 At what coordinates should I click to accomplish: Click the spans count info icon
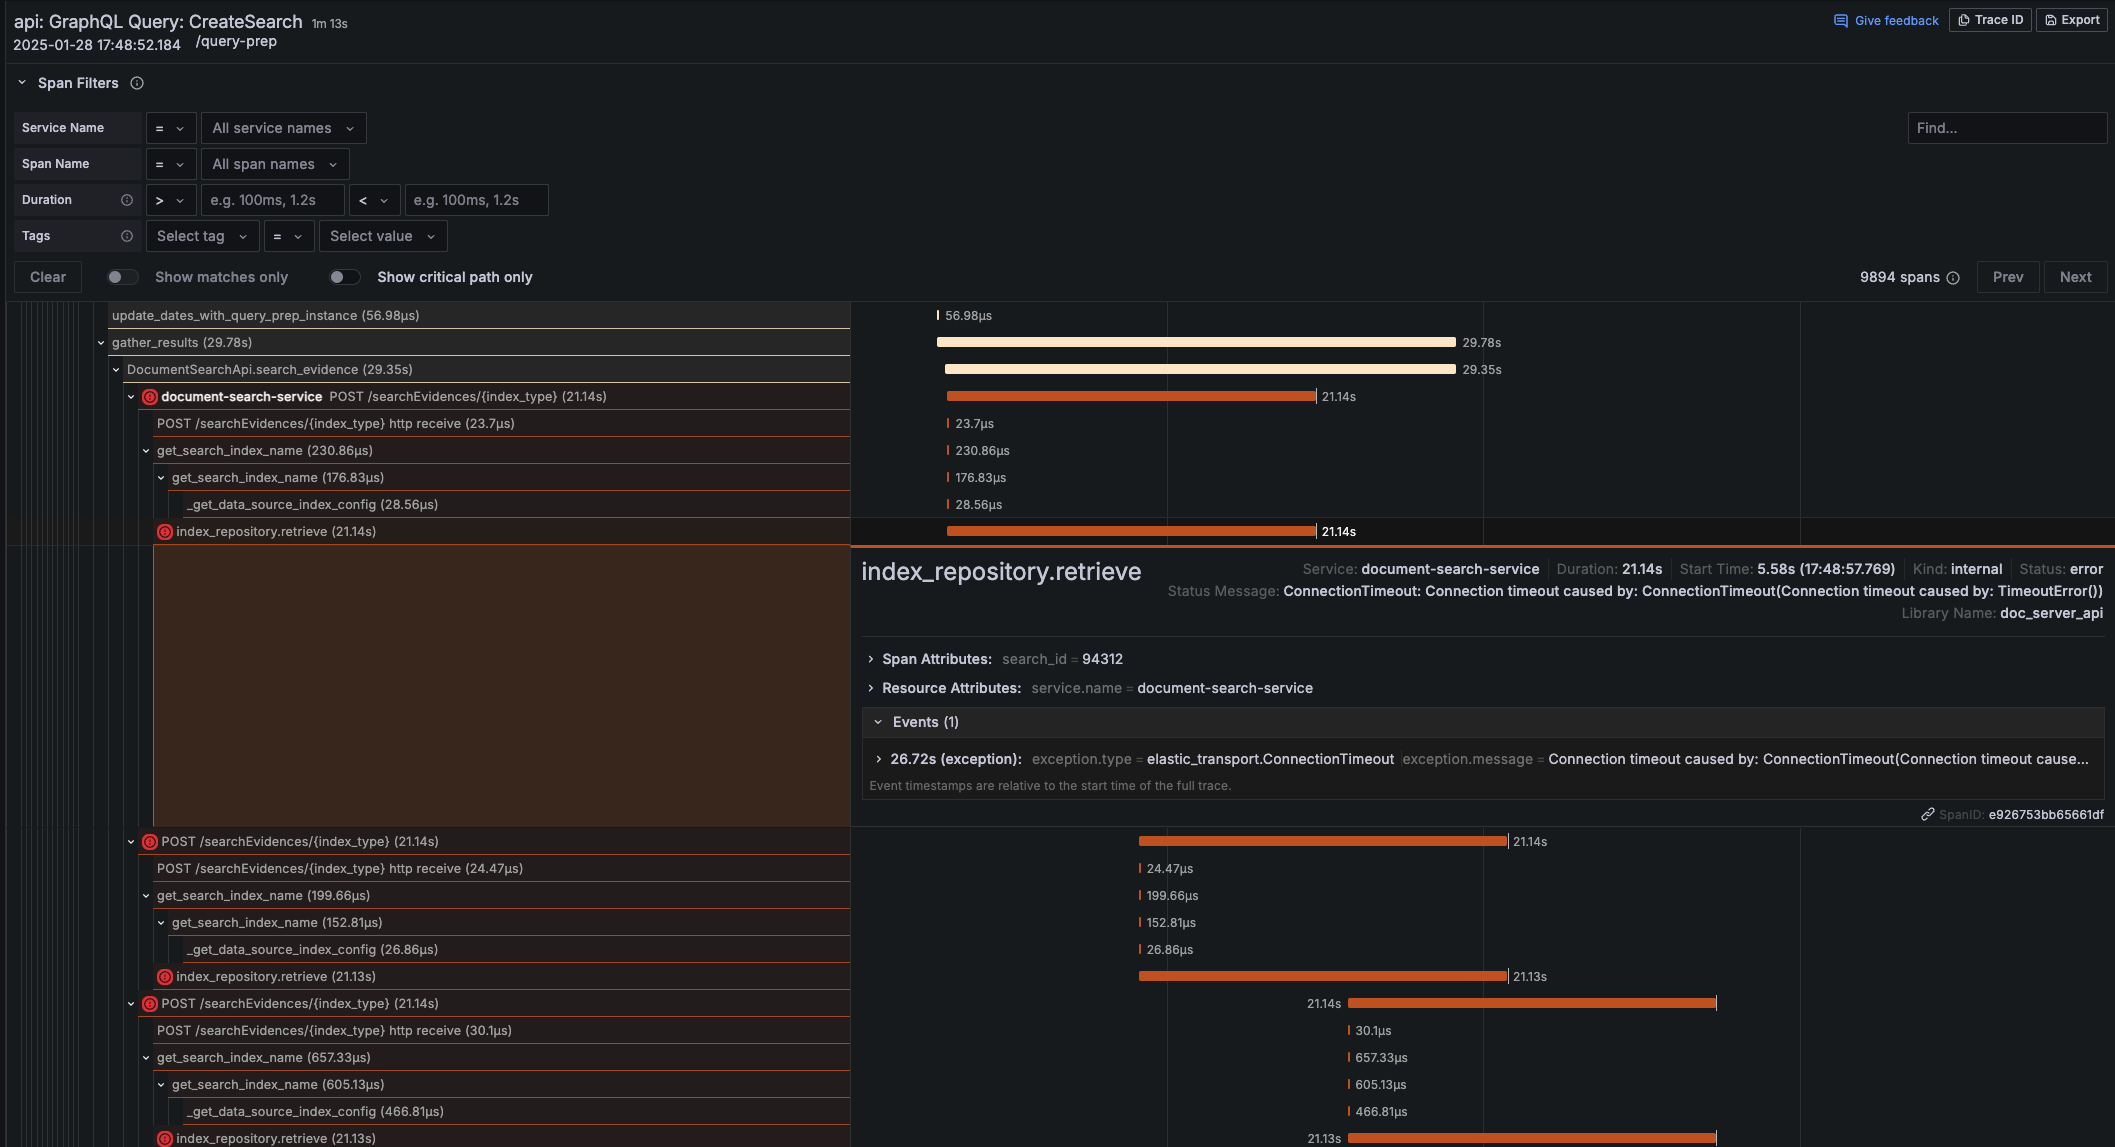1953,278
